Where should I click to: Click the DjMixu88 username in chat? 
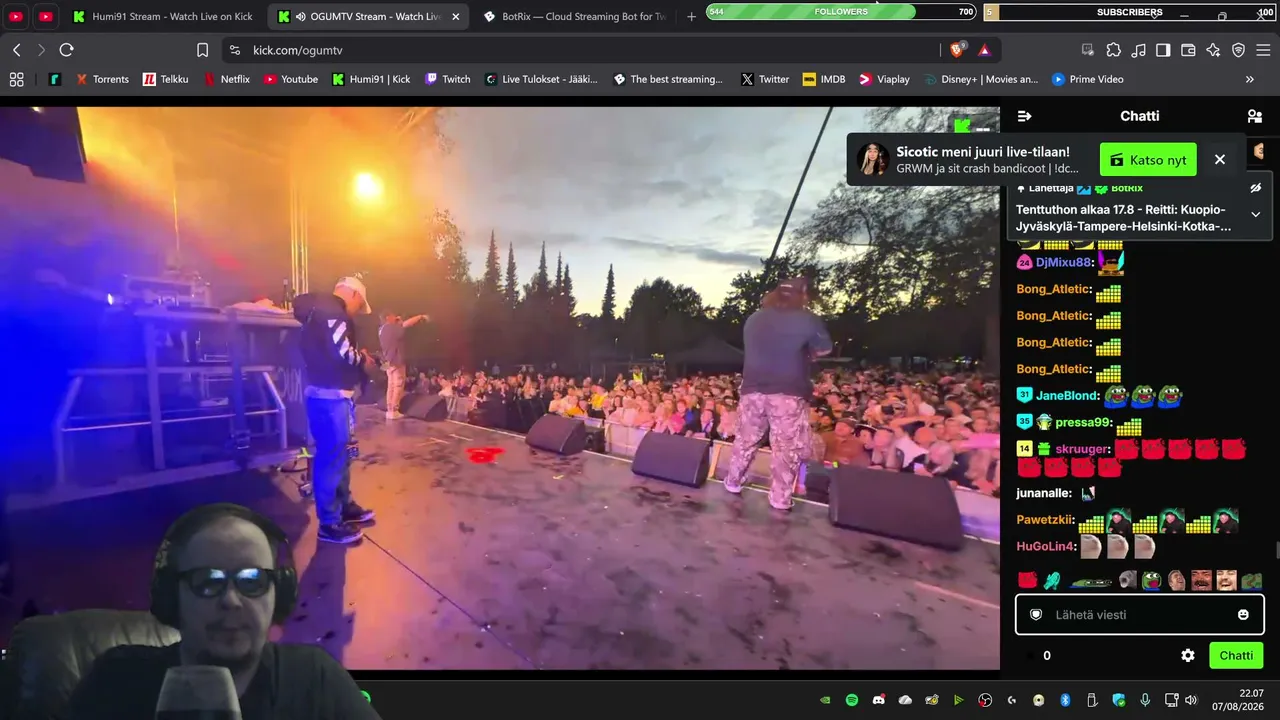[1063, 263]
